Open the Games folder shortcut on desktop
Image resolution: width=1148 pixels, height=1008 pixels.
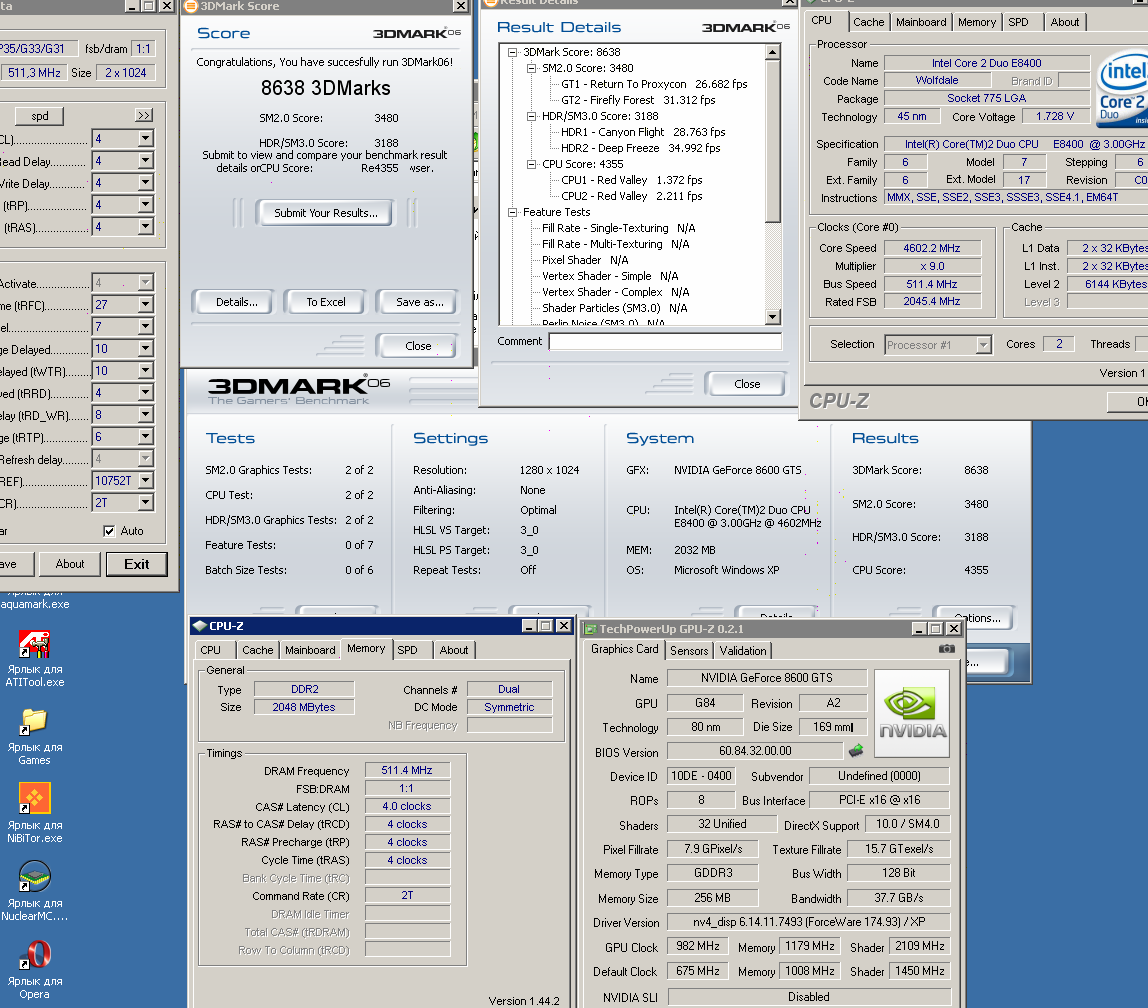pos(34,736)
